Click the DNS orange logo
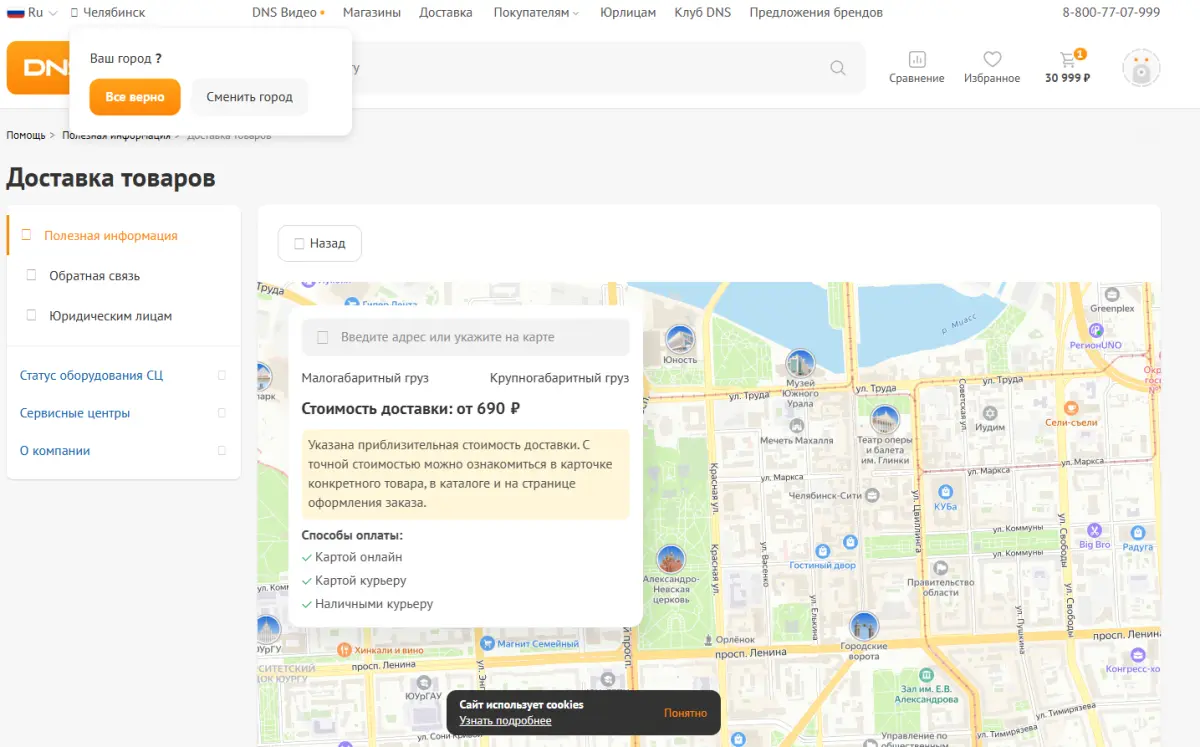This screenshot has width=1200, height=747. point(38,68)
